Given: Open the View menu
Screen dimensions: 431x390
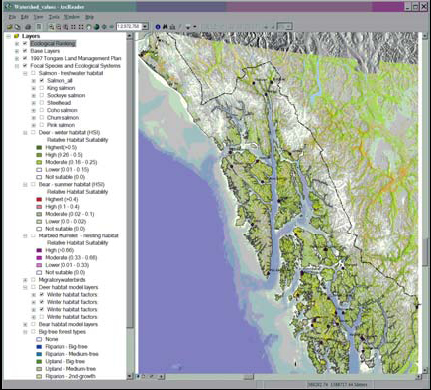Looking at the screenshot, I should [38, 17].
